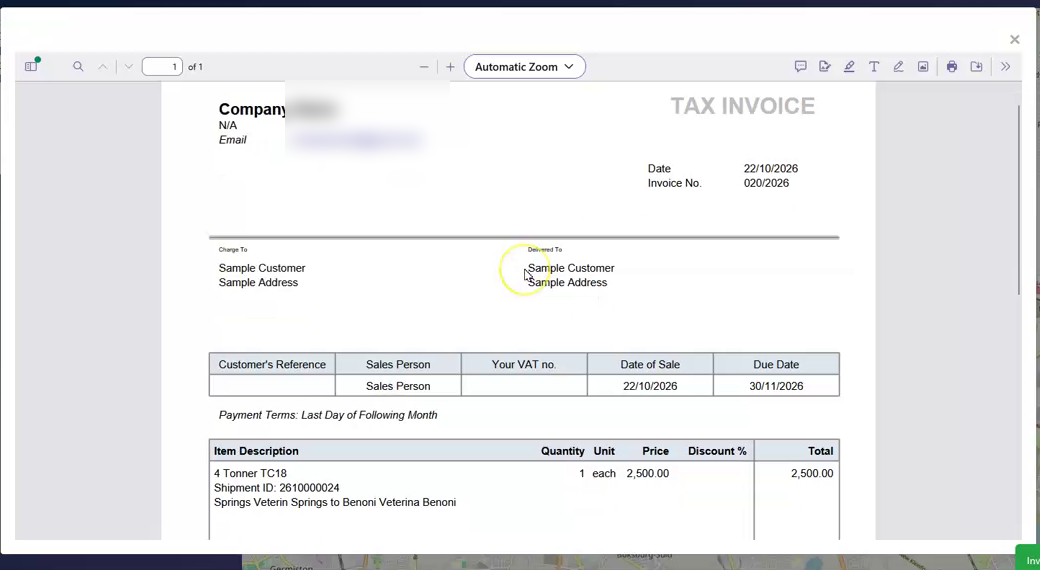Click Springs to Benoni route description

pos(335,502)
